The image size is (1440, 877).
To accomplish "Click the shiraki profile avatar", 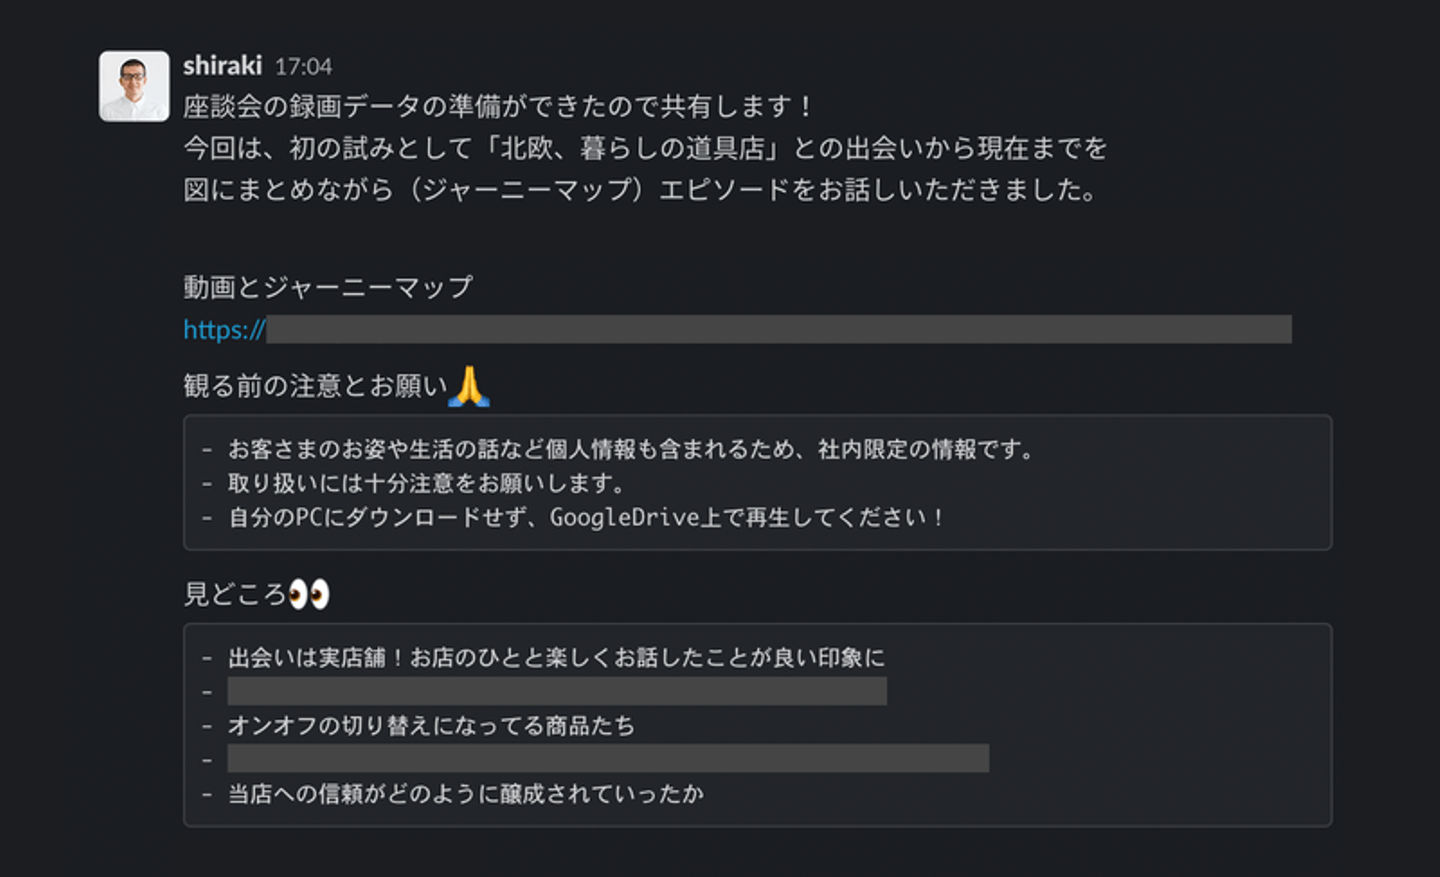I will click(134, 86).
